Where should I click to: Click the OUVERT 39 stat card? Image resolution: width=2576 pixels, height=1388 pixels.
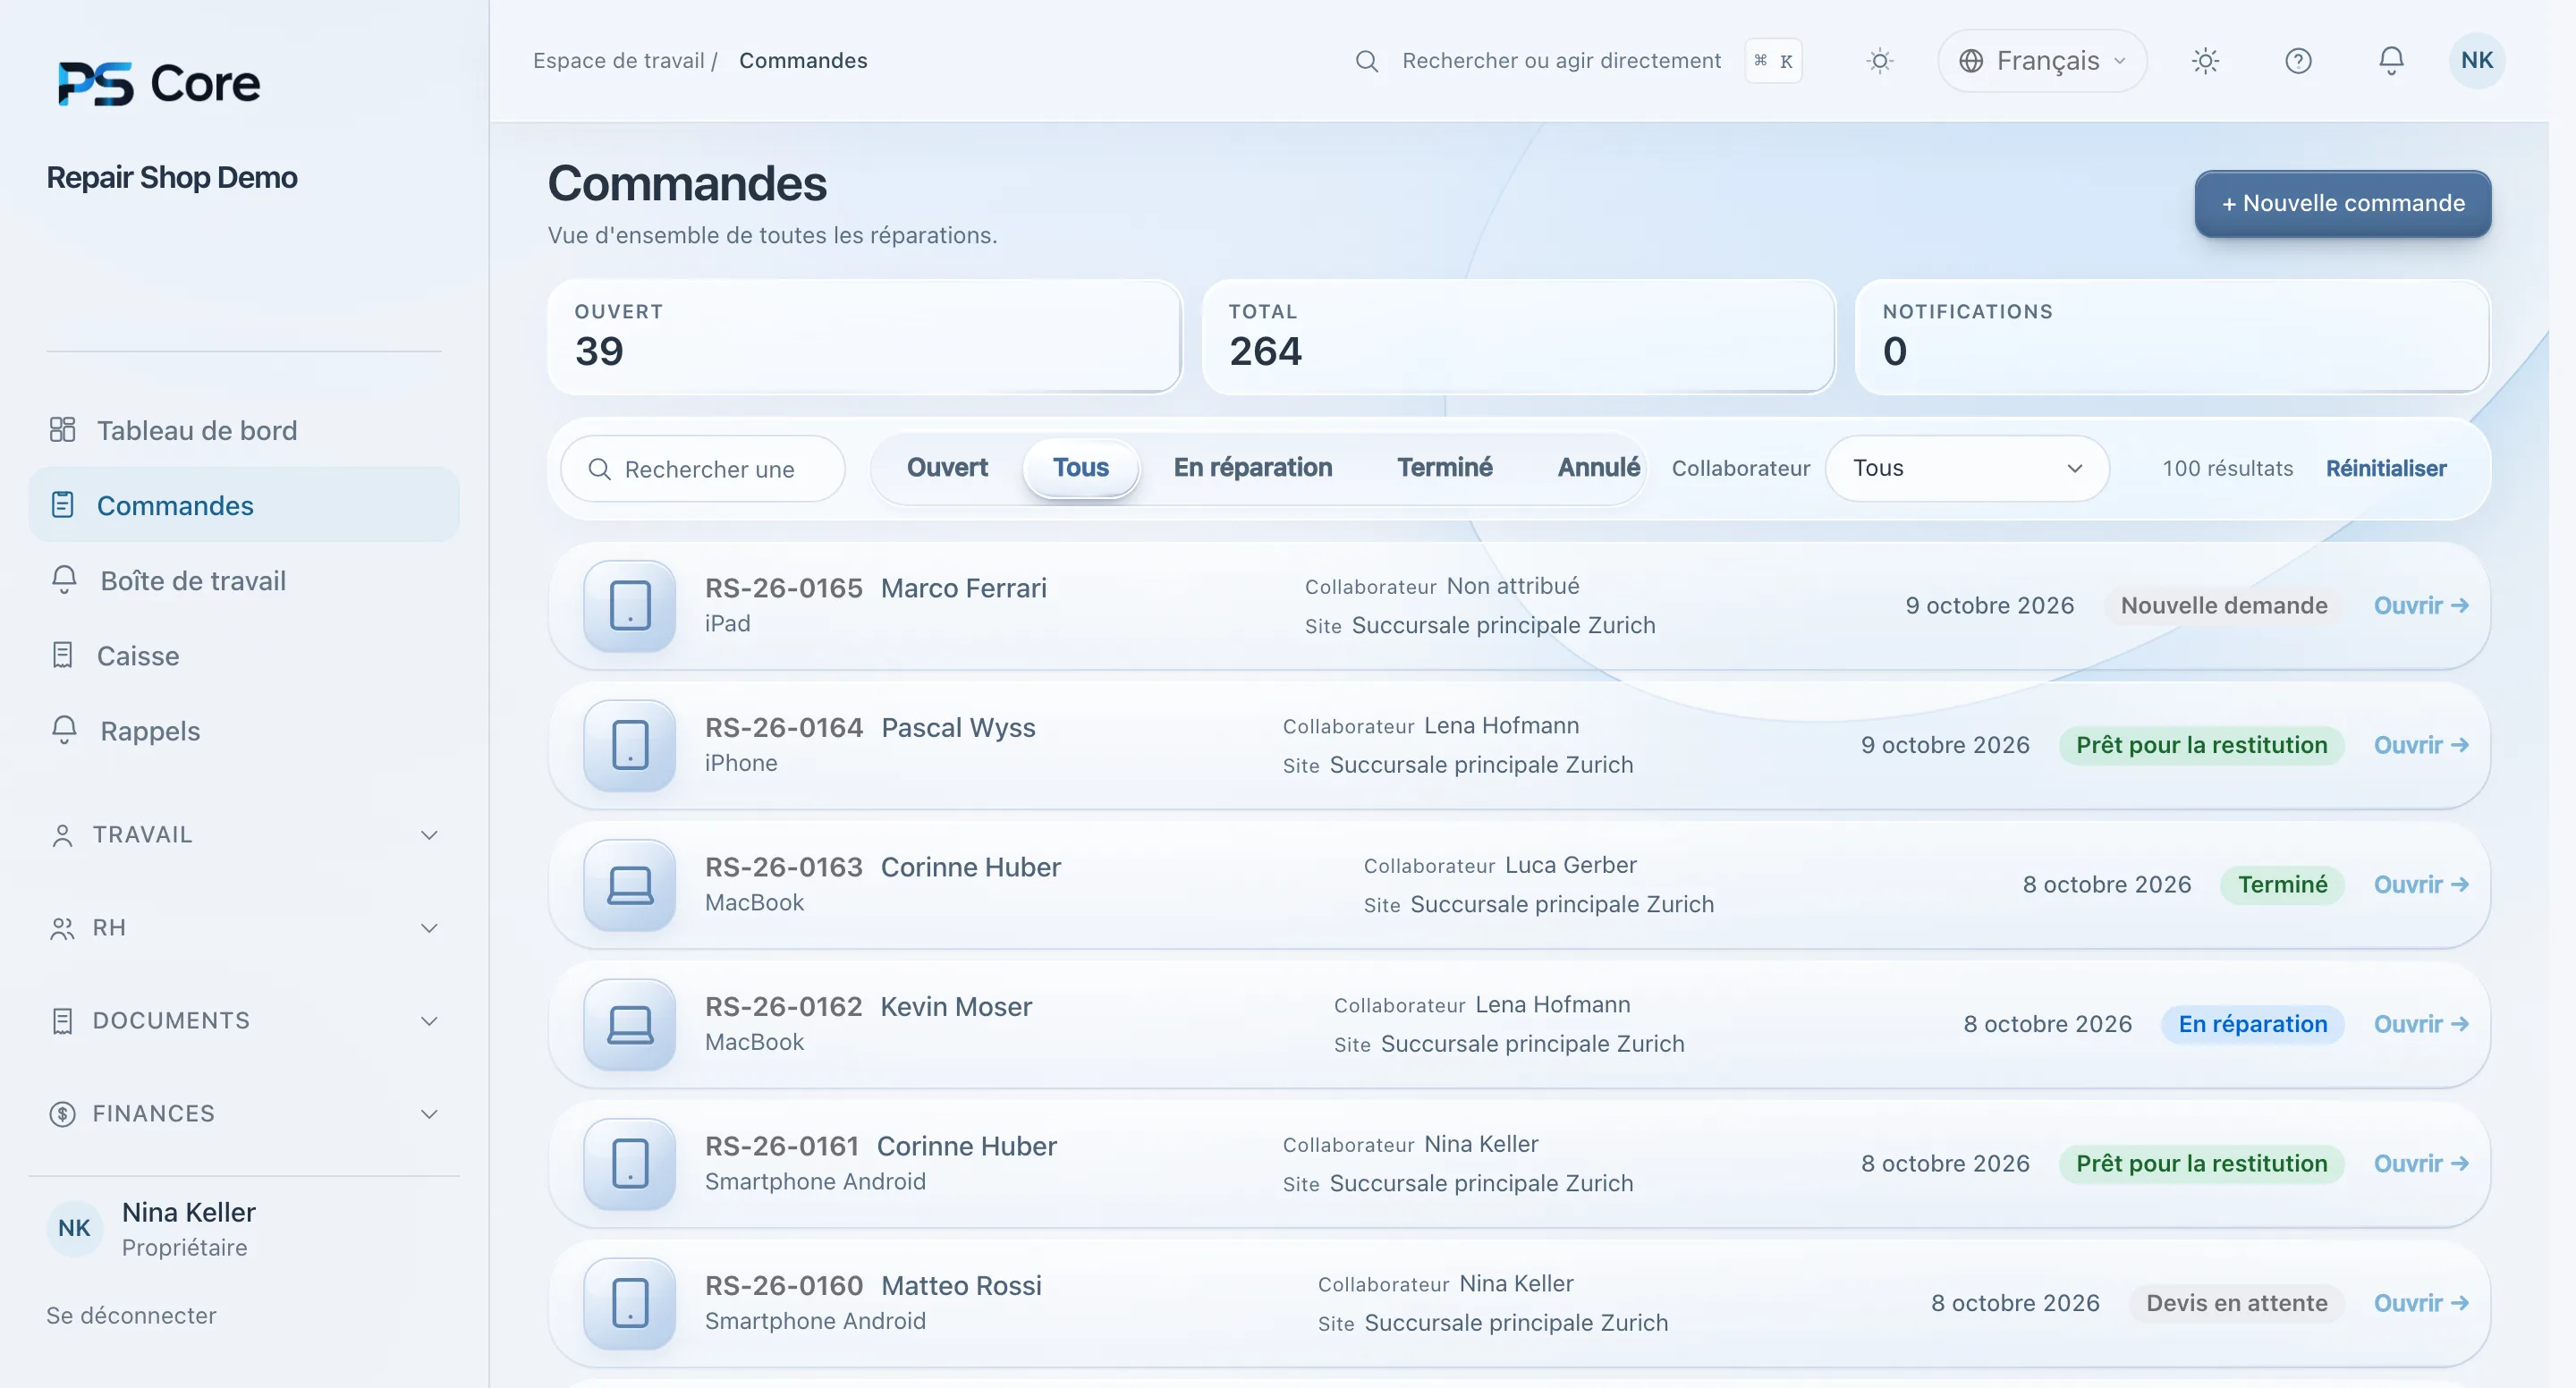click(864, 337)
